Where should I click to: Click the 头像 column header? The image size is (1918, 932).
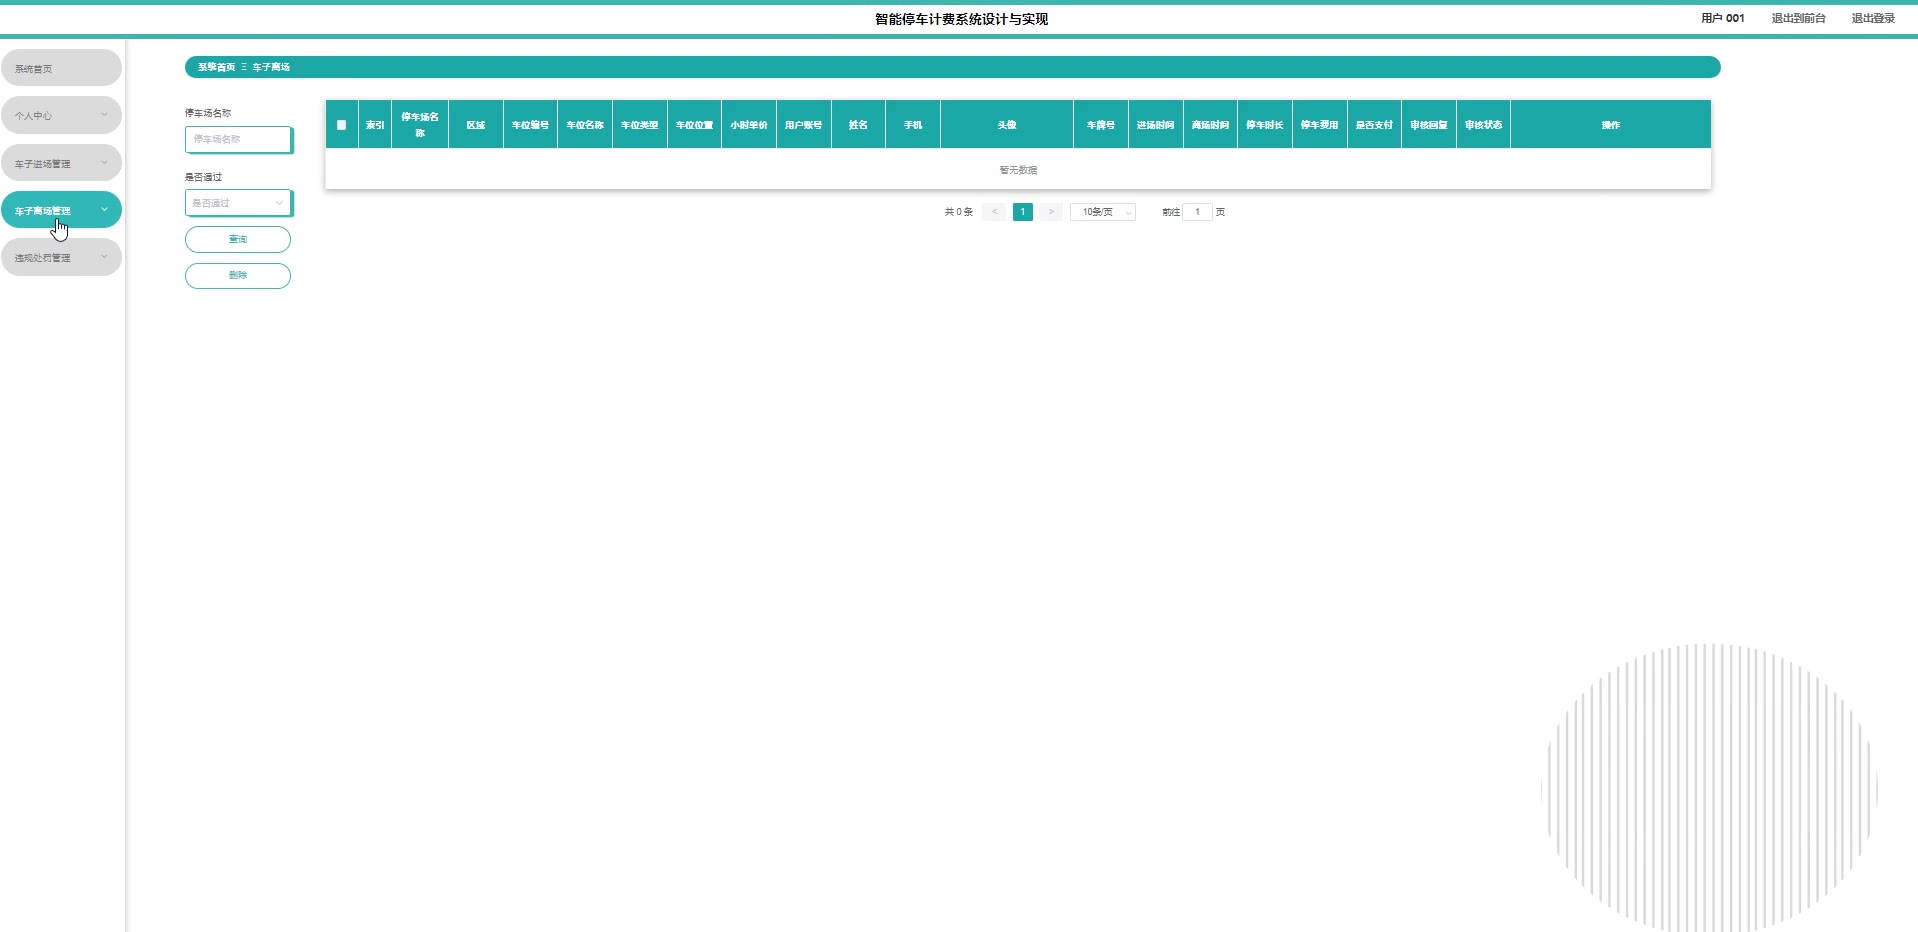pos(1007,125)
